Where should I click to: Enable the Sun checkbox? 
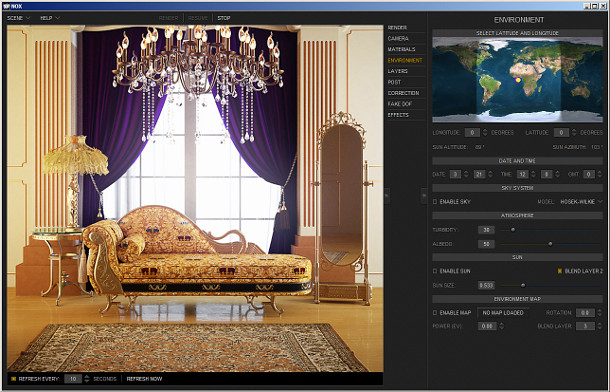pos(435,271)
